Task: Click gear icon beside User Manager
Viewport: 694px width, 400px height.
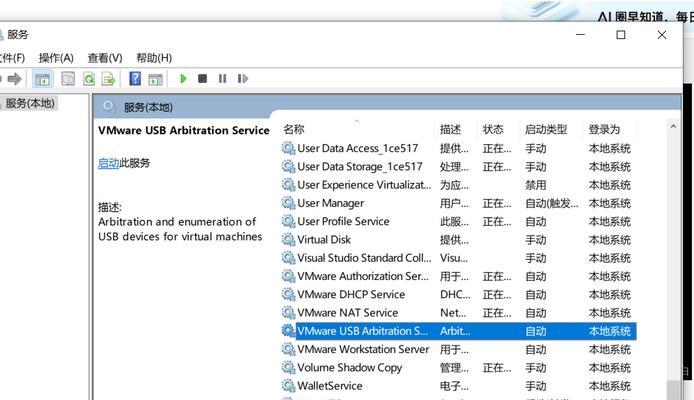Action: coord(288,203)
